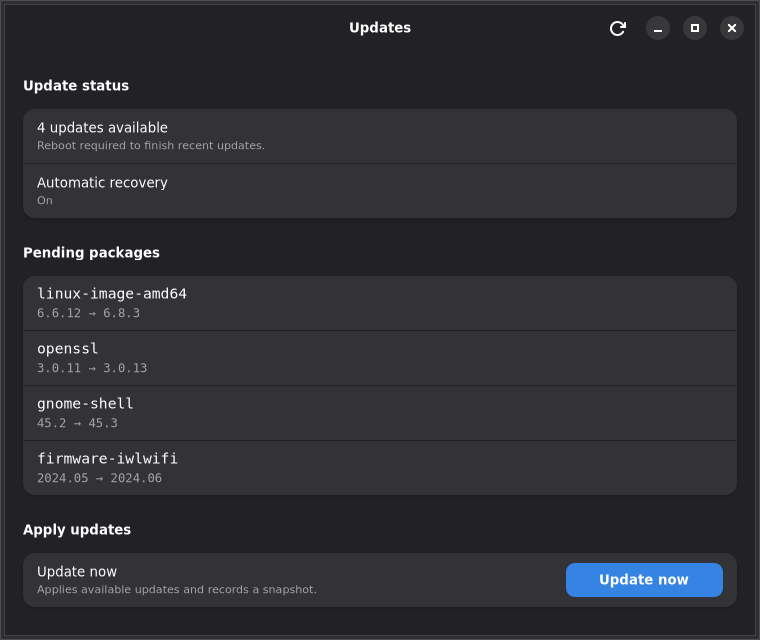760x640 pixels.
Task: Click the snapshot description under Update now
Action: click(x=177, y=590)
